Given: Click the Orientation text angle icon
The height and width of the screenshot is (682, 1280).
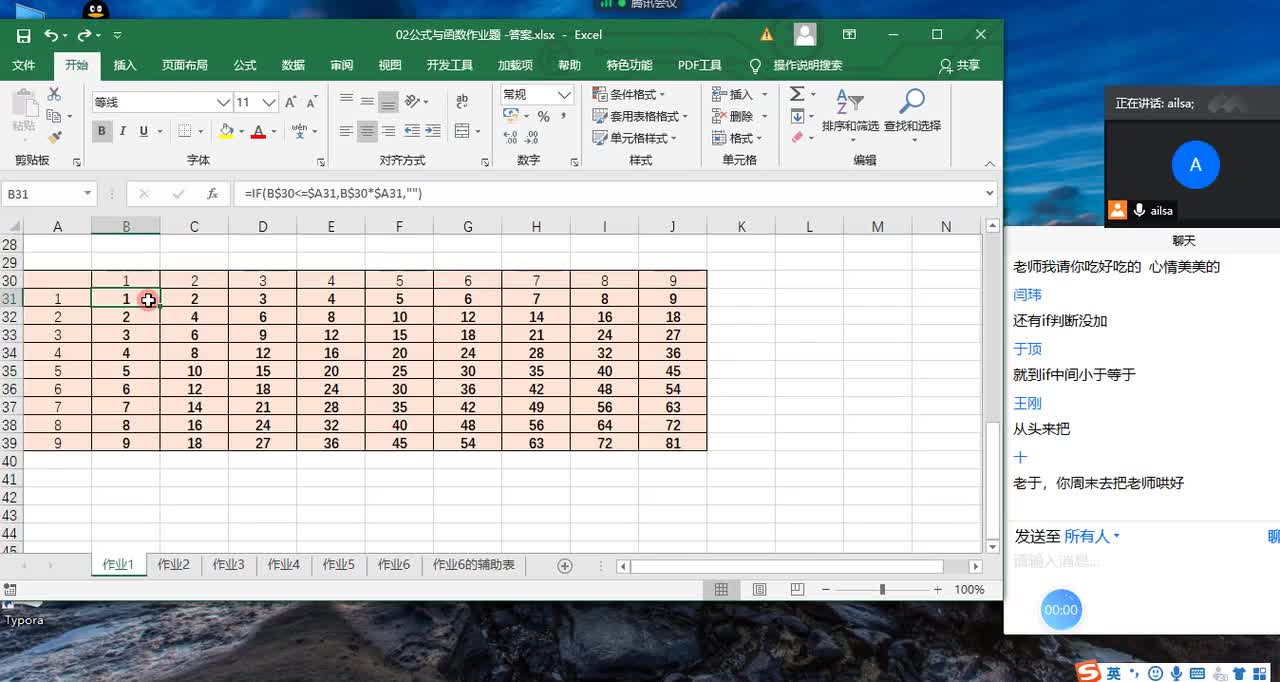Looking at the screenshot, I should (x=413, y=101).
